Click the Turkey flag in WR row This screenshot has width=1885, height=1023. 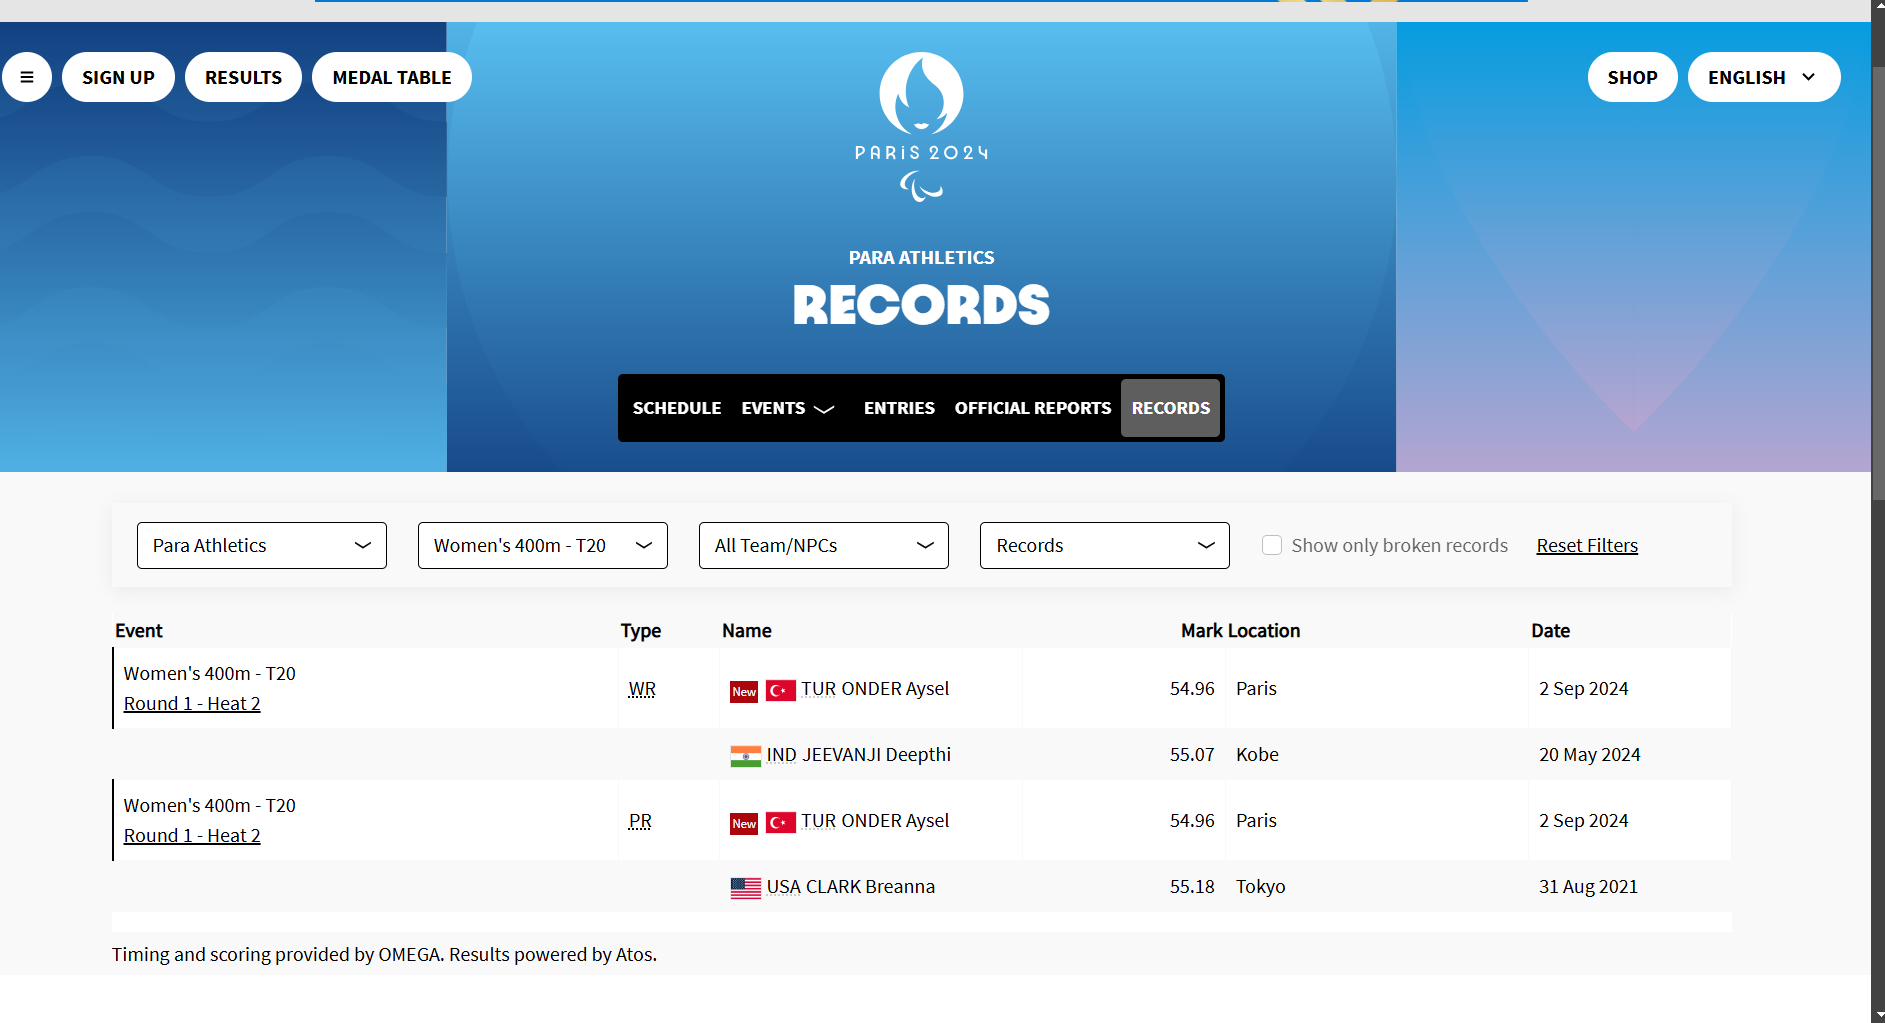pos(780,690)
